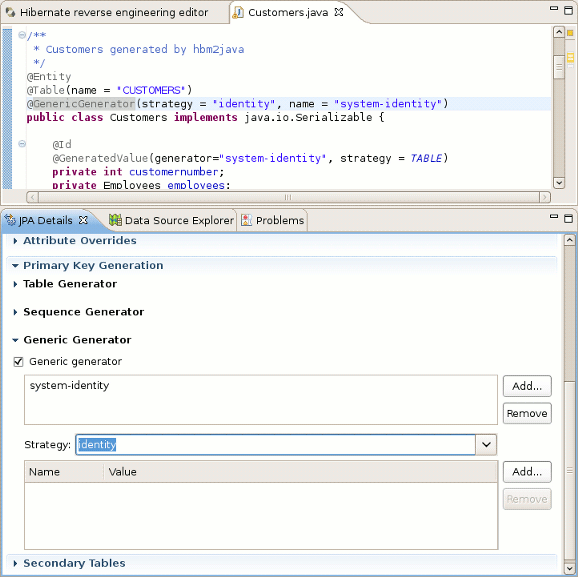Minimize the editor area
The height and width of the screenshot is (577, 578).
point(554,8)
